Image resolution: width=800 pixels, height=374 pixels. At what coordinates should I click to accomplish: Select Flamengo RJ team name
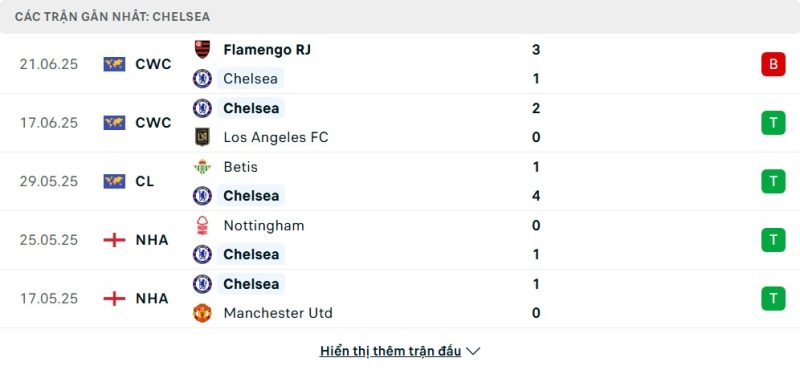click(x=267, y=49)
